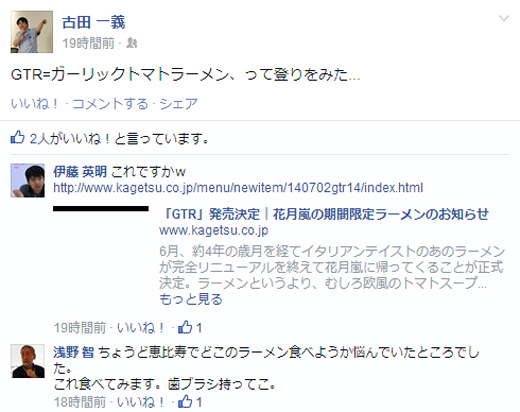Image resolution: width=520 pixels, height=412 pixels.
Task: Open 伊藤 英明's avatar thumbnail
Action: click(x=28, y=180)
